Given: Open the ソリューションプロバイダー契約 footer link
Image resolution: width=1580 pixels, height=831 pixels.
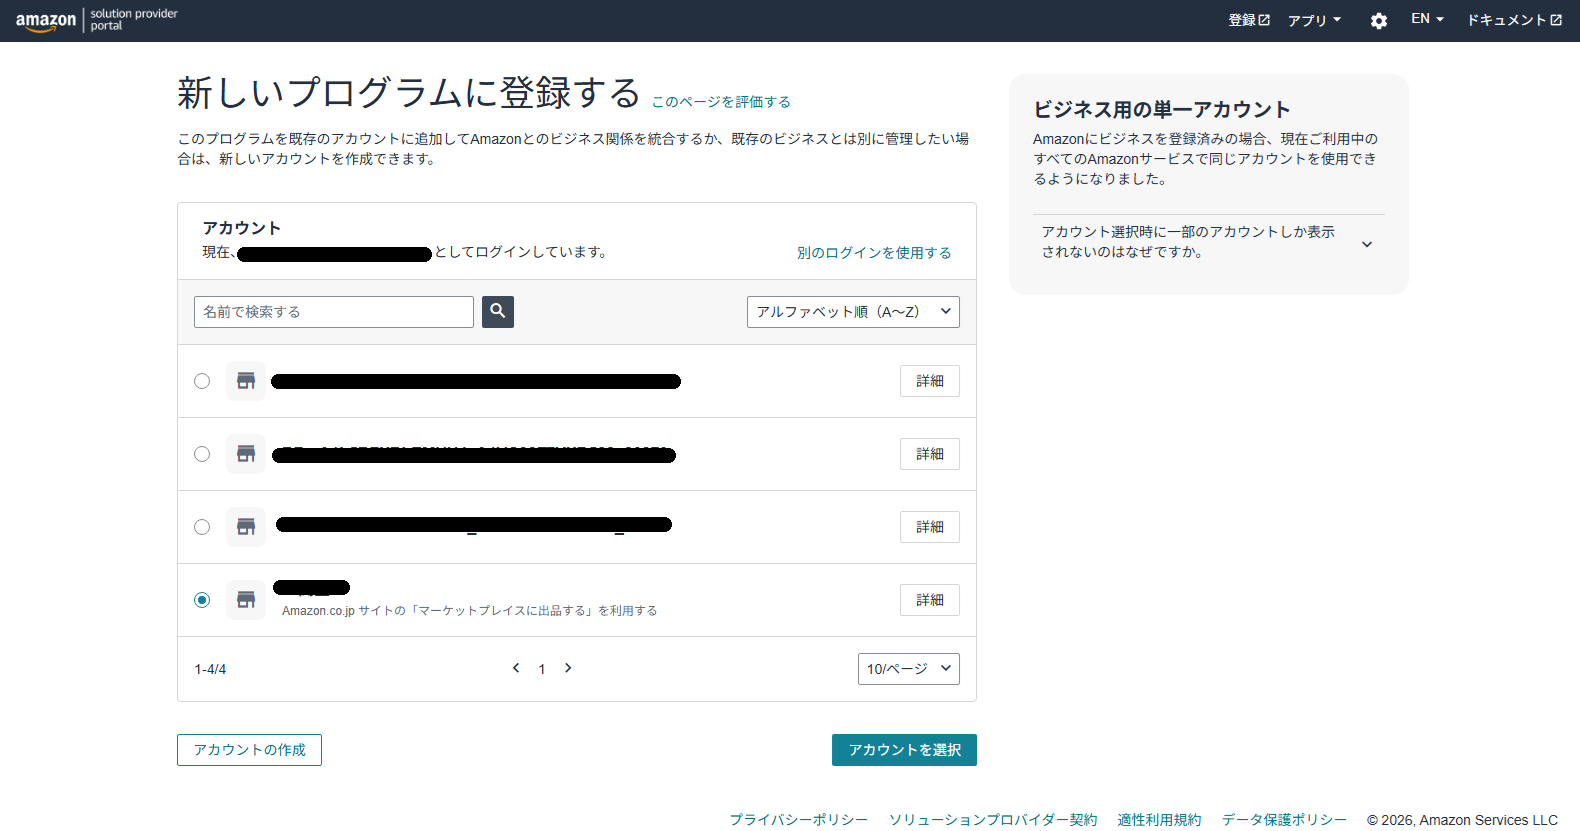Looking at the screenshot, I should coord(993,820).
